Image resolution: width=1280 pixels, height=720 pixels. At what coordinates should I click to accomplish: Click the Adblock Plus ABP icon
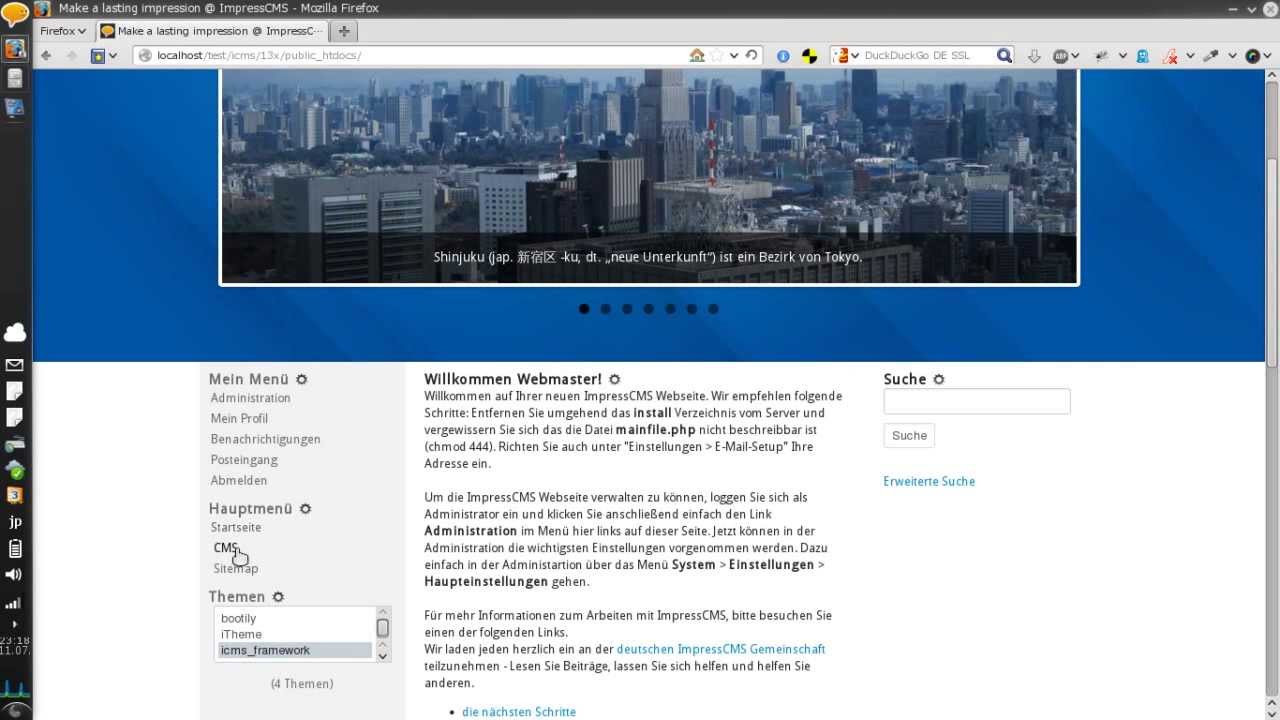coord(1061,56)
